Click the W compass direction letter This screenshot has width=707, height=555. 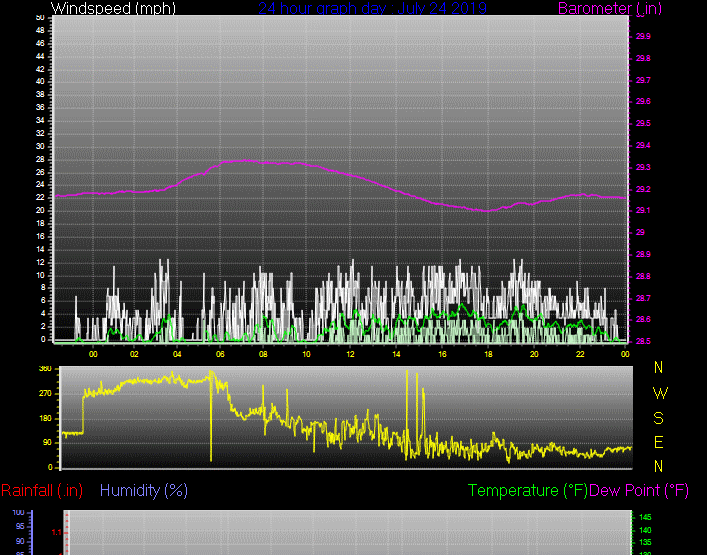click(658, 393)
